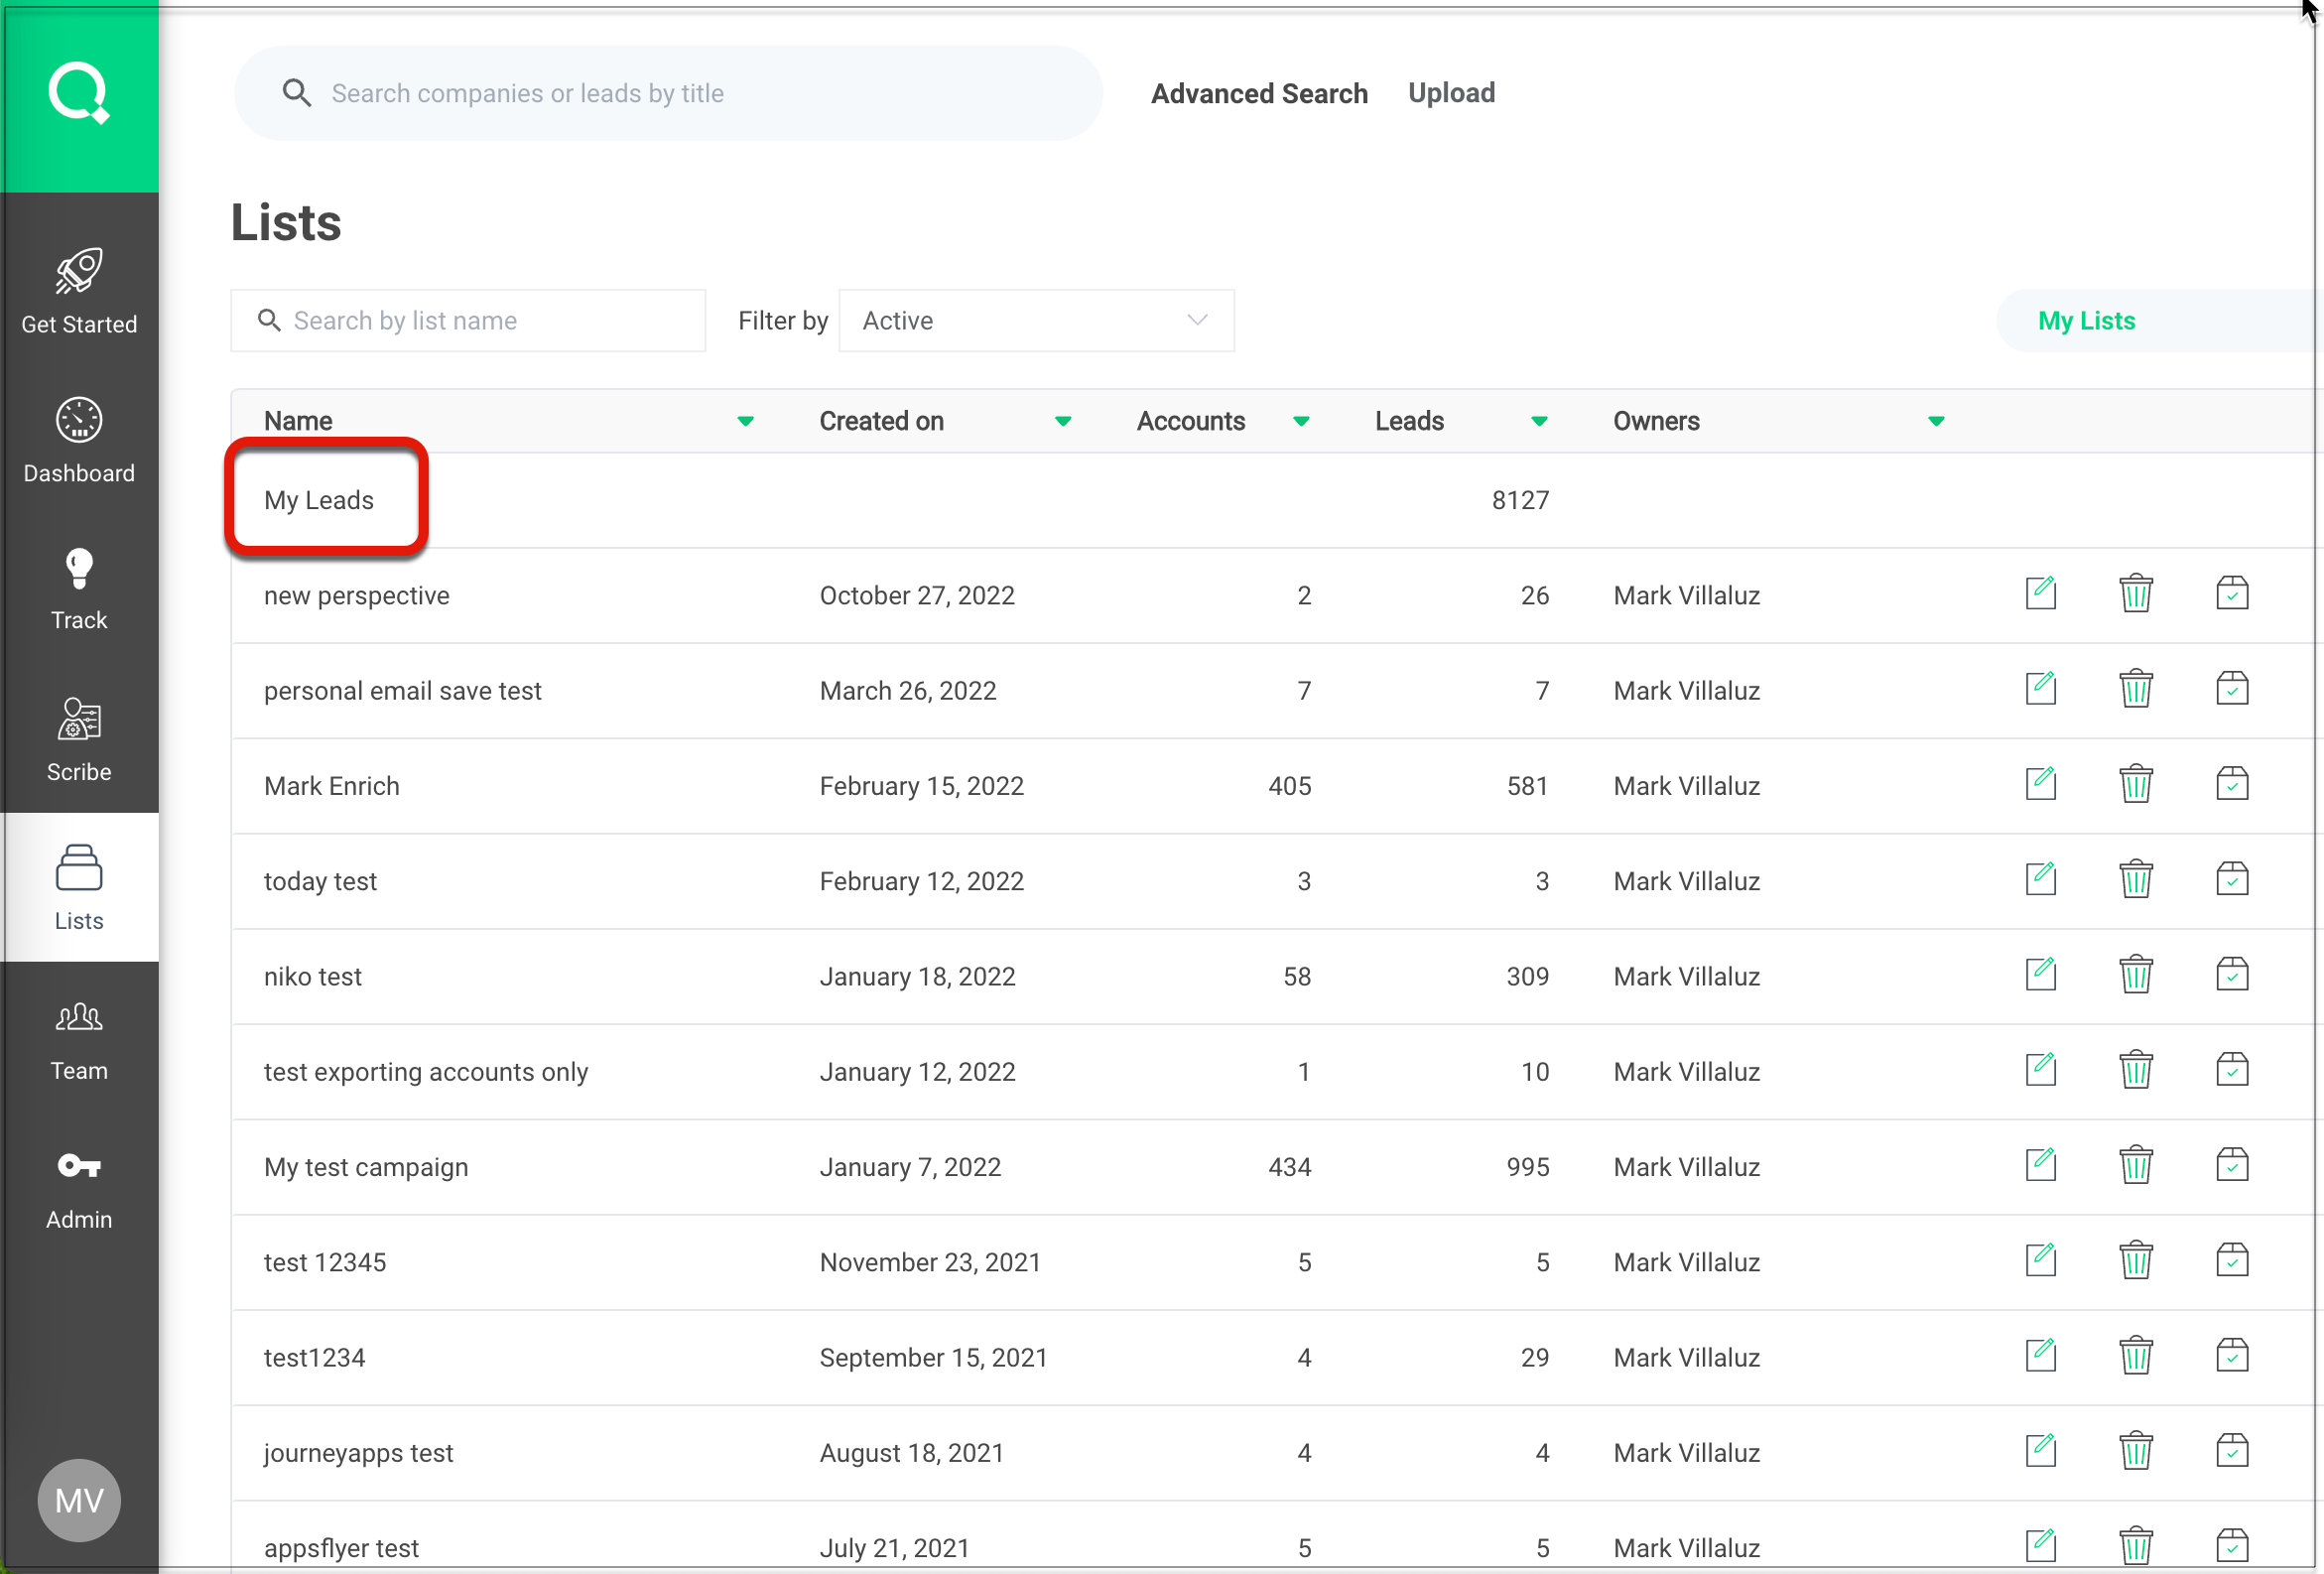This screenshot has width=2324, height=1574.
Task: Open the new perspective list
Action: click(x=356, y=595)
